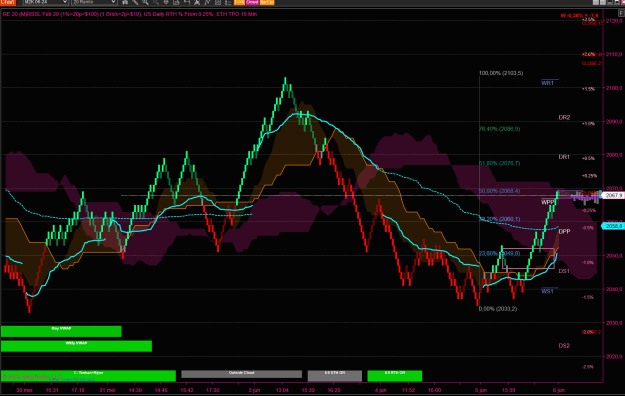Click the red W percent change readout
Image resolution: width=625 pixels, height=396 pixels.
[579, 16]
